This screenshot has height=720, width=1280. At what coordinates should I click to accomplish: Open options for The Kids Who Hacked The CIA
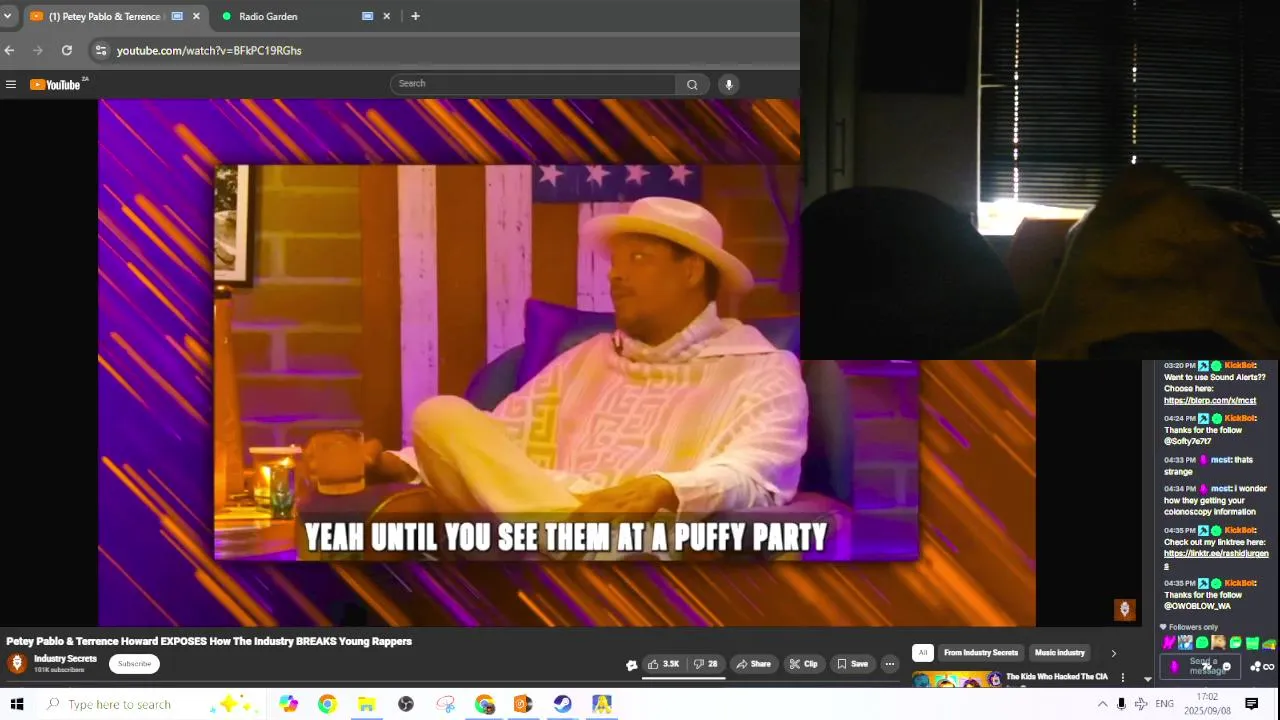[1122, 678]
